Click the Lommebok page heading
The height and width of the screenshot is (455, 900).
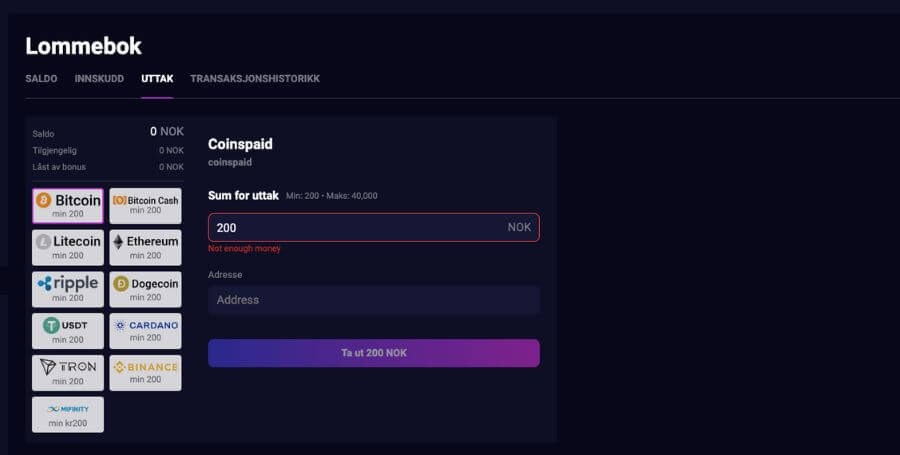(x=83, y=46)
